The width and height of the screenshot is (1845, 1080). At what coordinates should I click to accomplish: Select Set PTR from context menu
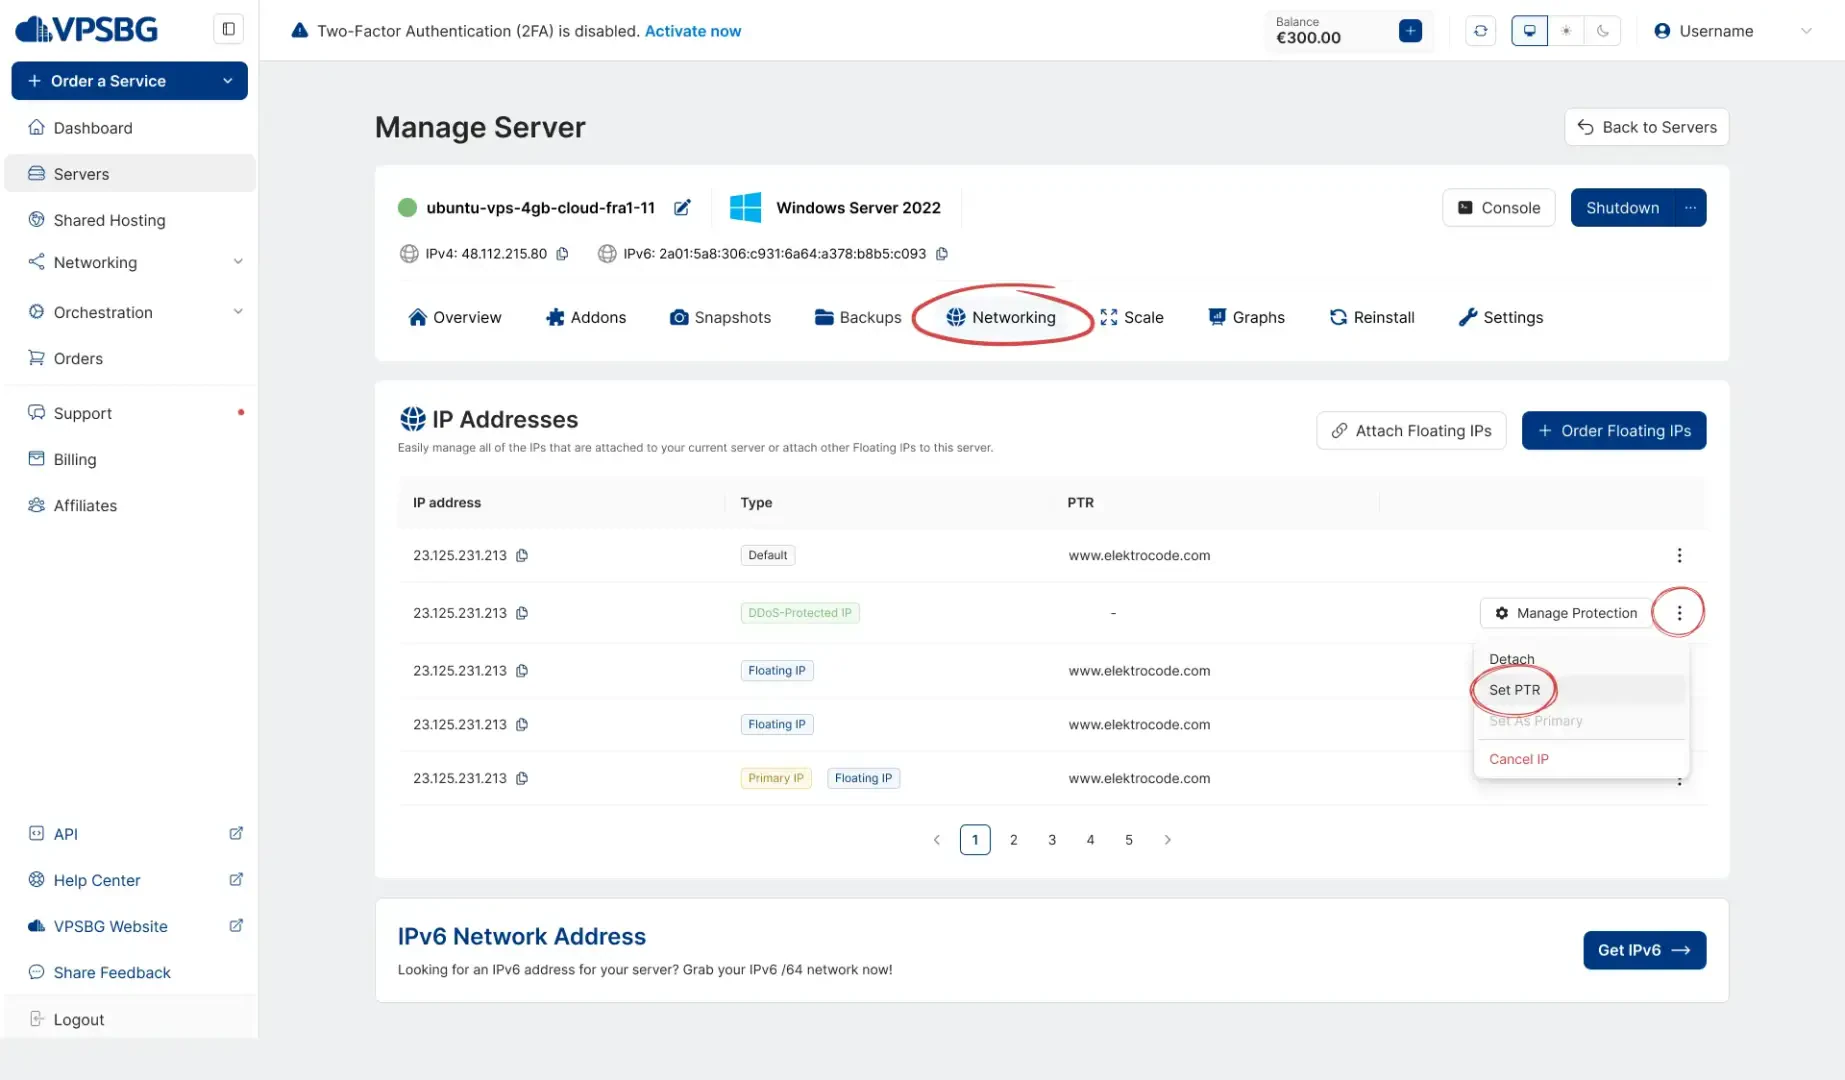[x=1514, y=690]
